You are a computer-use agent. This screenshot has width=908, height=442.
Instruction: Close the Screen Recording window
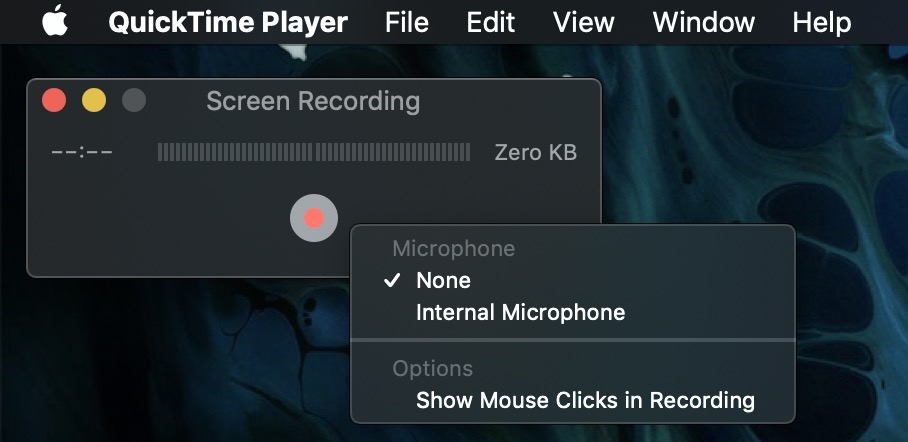54,101
